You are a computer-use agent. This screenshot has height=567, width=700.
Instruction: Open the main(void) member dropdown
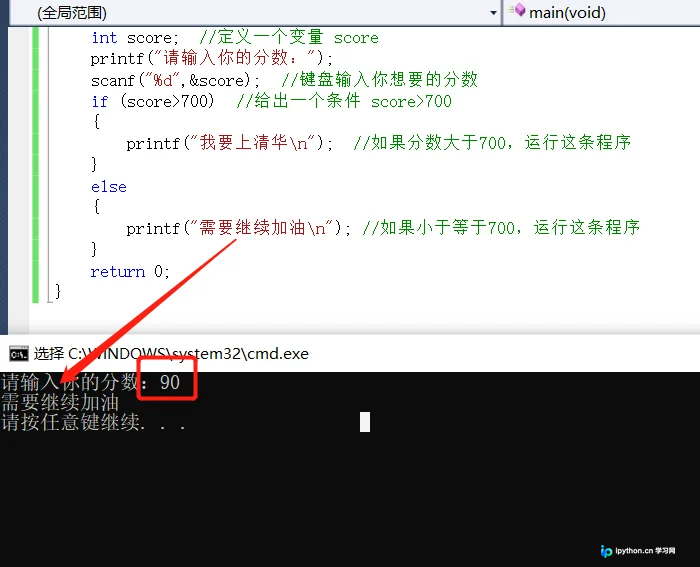[602, 13]
